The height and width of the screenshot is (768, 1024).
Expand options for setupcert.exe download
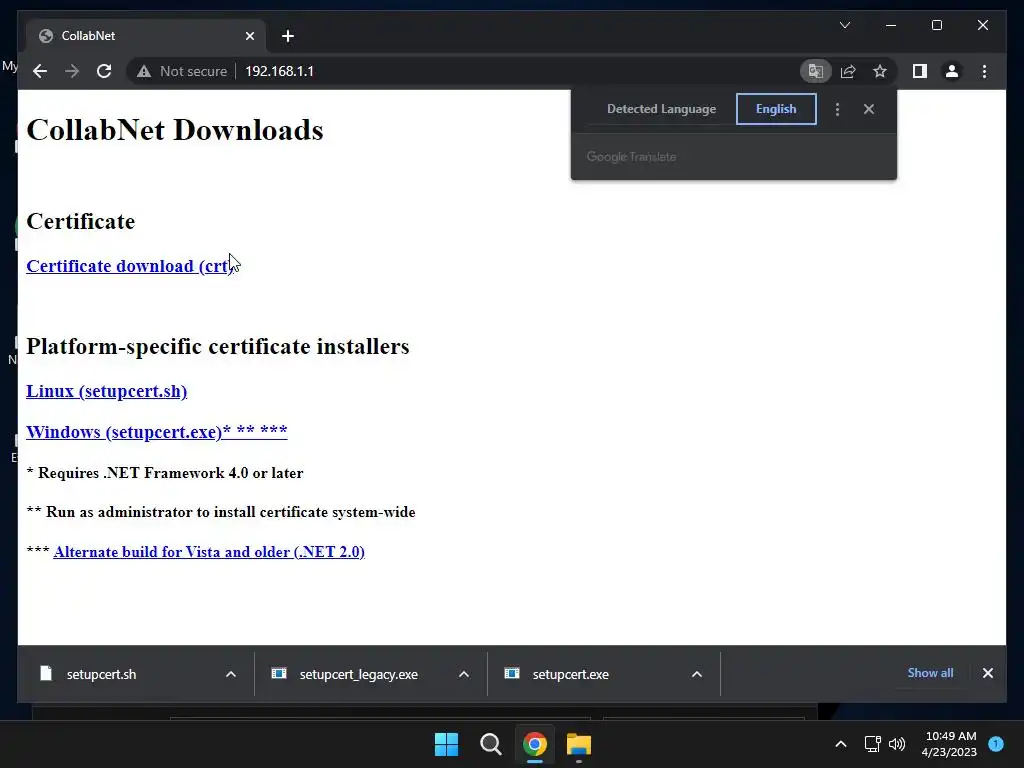(x=697, y=674)
